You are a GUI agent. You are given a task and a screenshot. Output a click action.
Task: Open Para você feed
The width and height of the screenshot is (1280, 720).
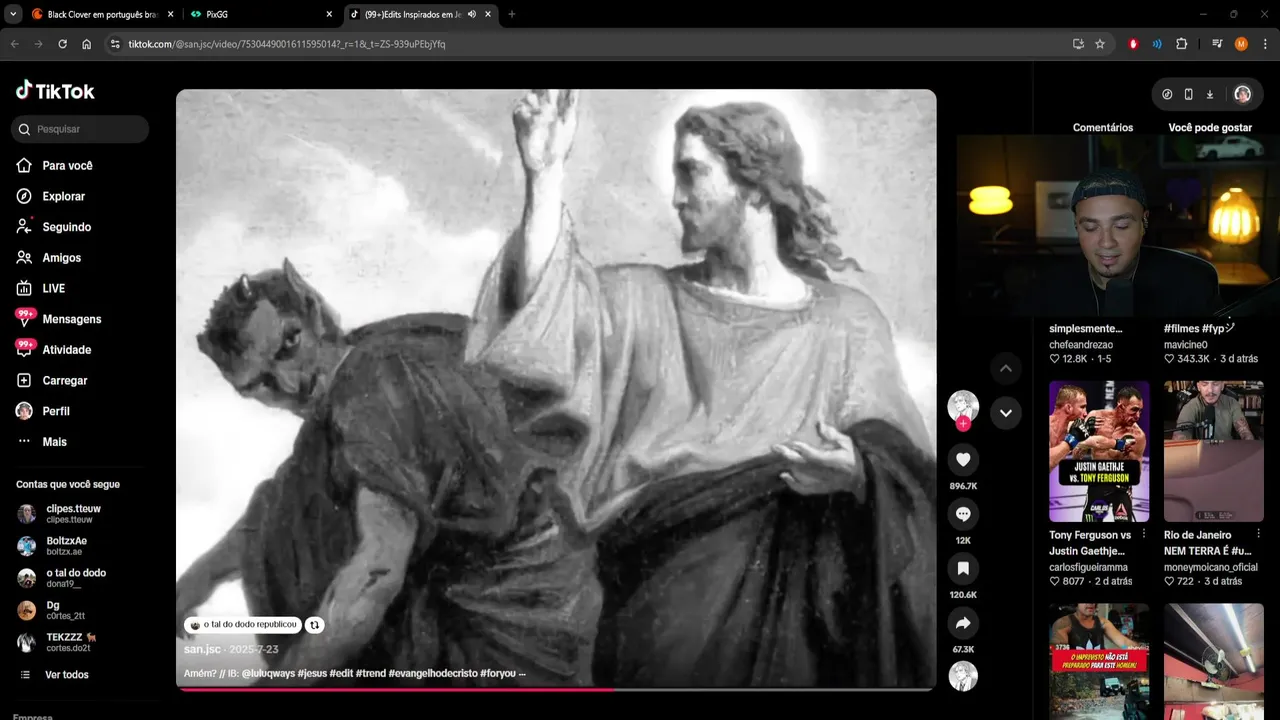(x=55, y=166)
